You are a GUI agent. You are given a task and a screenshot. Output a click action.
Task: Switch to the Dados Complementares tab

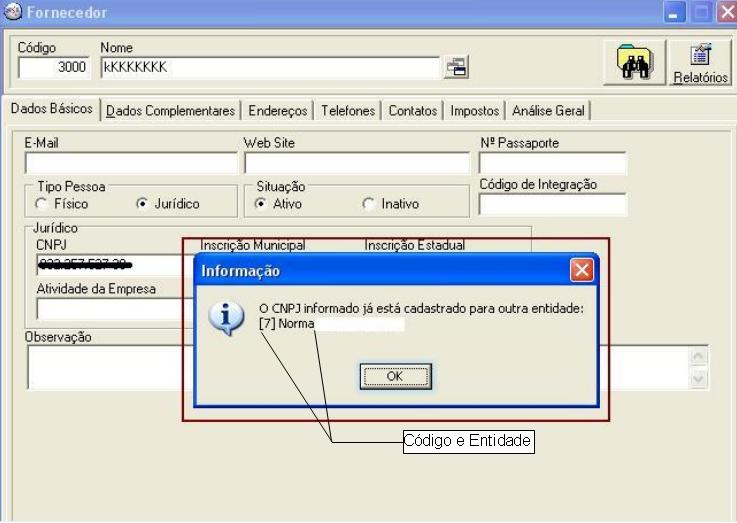pyautogui.click(x=170, y=111)
